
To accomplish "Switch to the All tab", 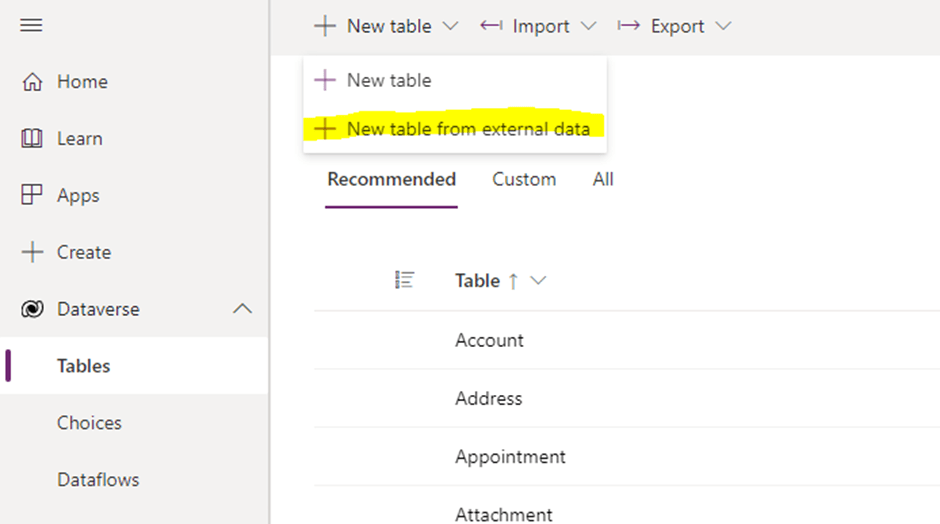I will point(603,180).
